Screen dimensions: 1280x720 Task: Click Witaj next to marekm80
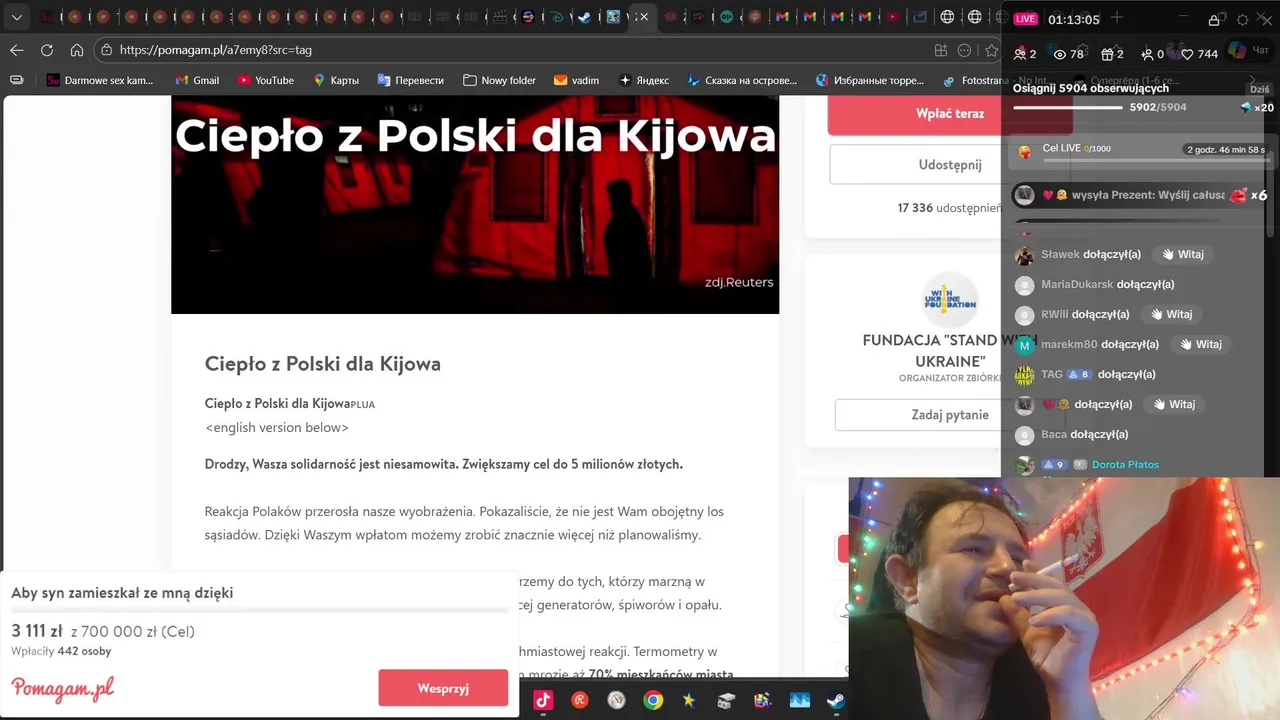point(1200,344)
